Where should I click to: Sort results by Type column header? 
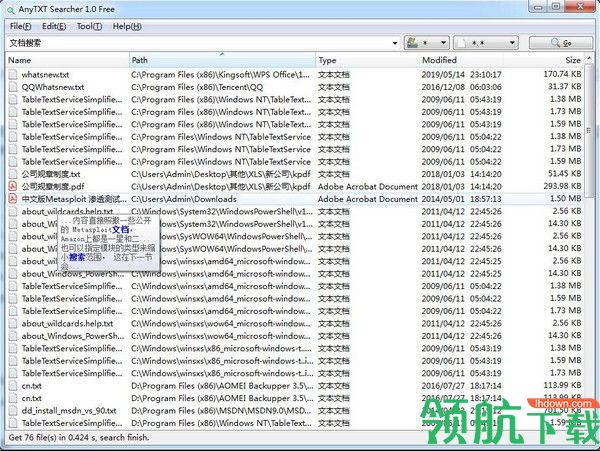tap(367, 60)
